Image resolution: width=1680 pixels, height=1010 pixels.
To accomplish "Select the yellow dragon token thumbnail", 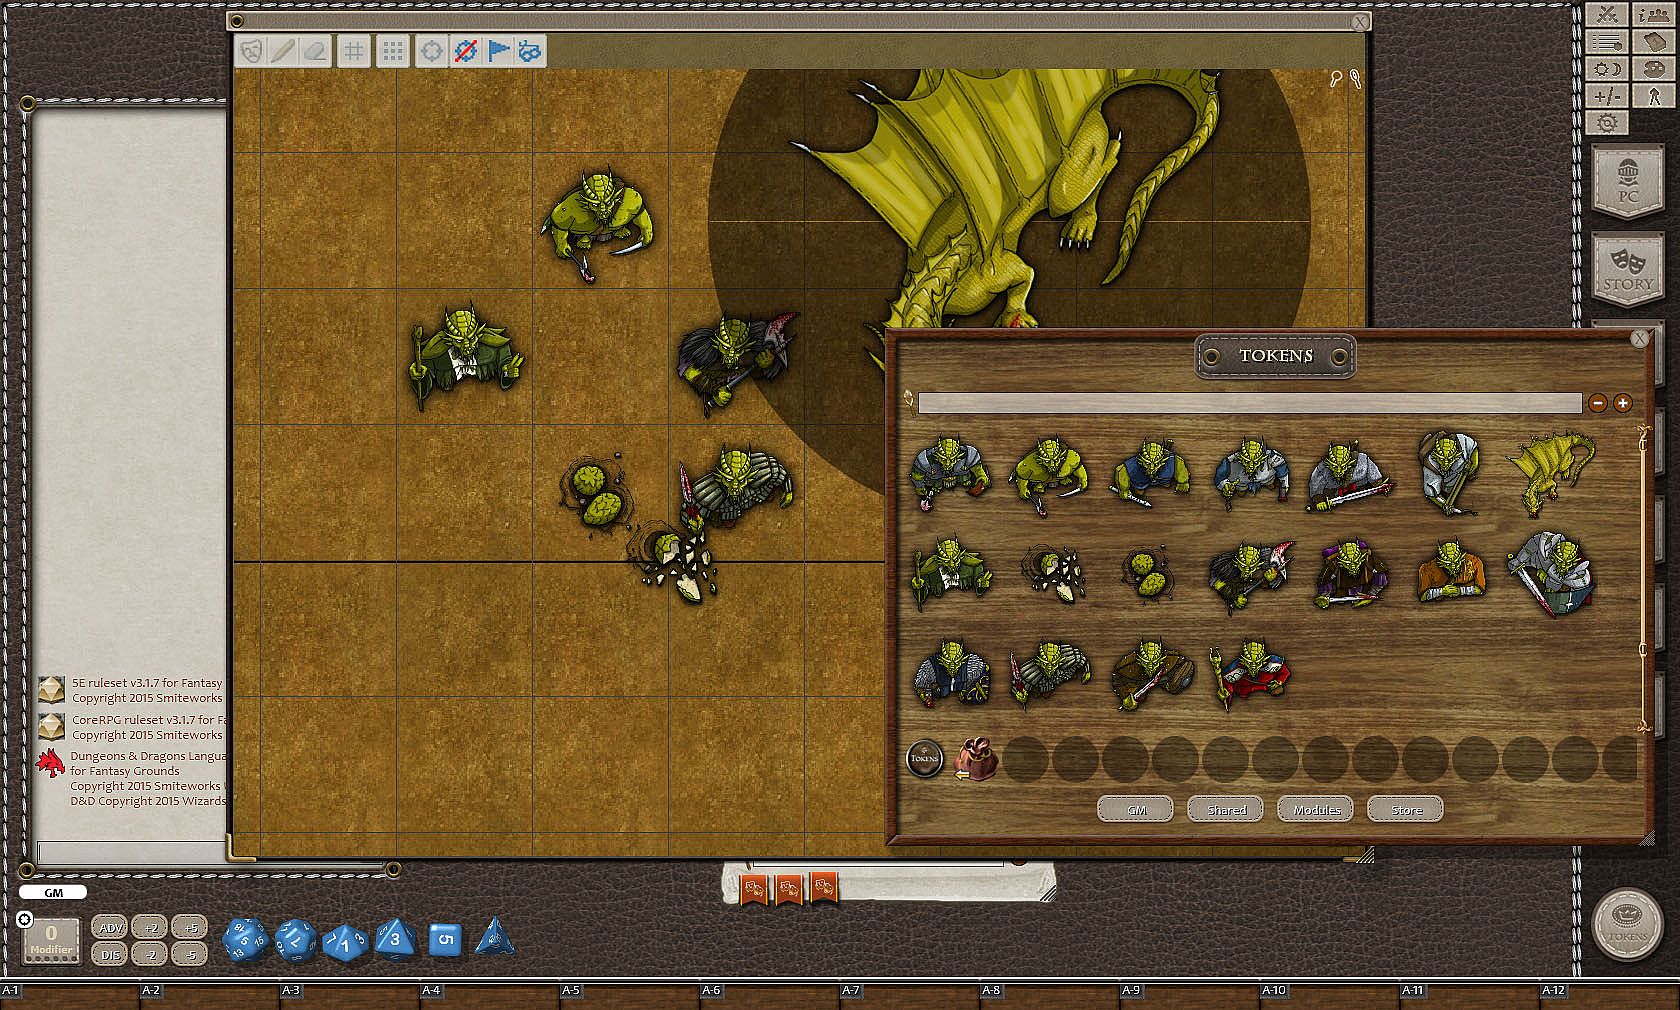I will [x=1550, y=472].
